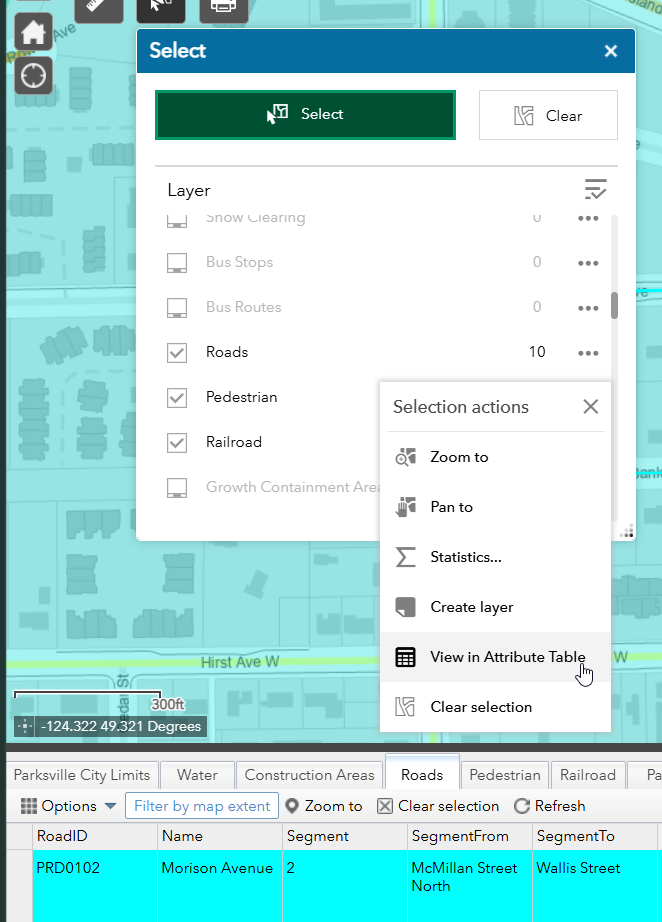Switch to the Railroad table tab

[x=588, y=775]
